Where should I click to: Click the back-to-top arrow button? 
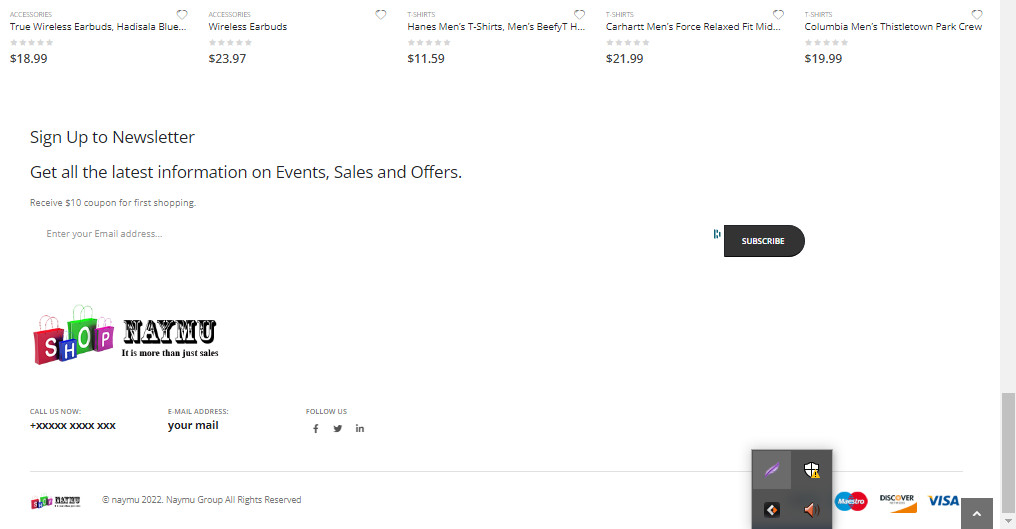[976, 513]
